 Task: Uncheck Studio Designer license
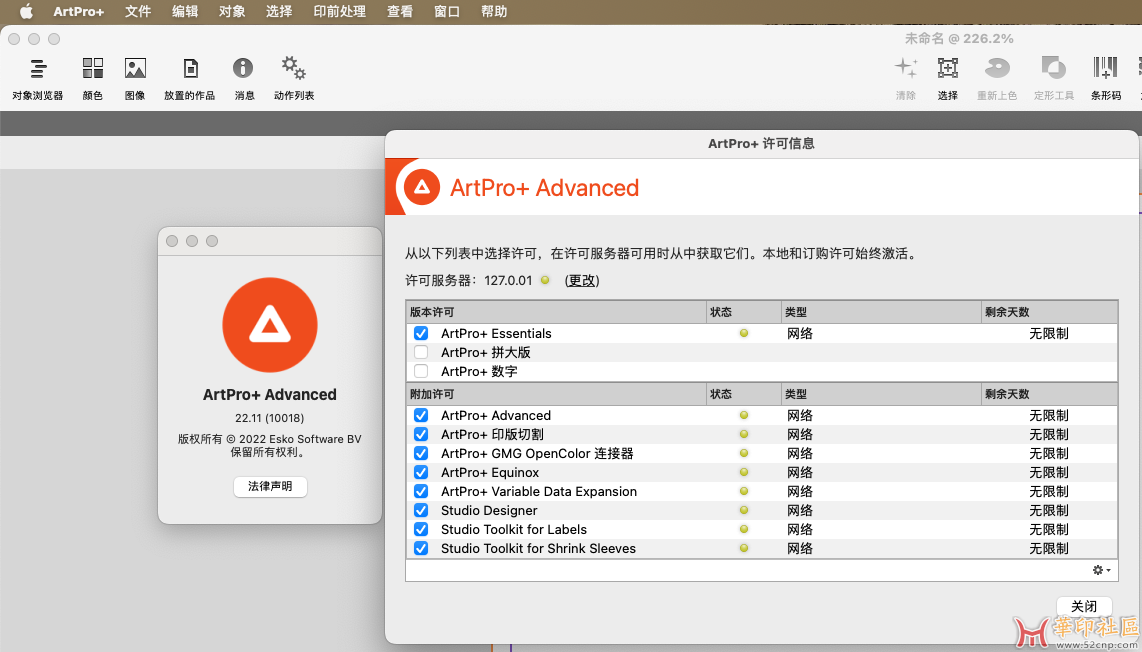pyautogui.click(x=421, y=510)
